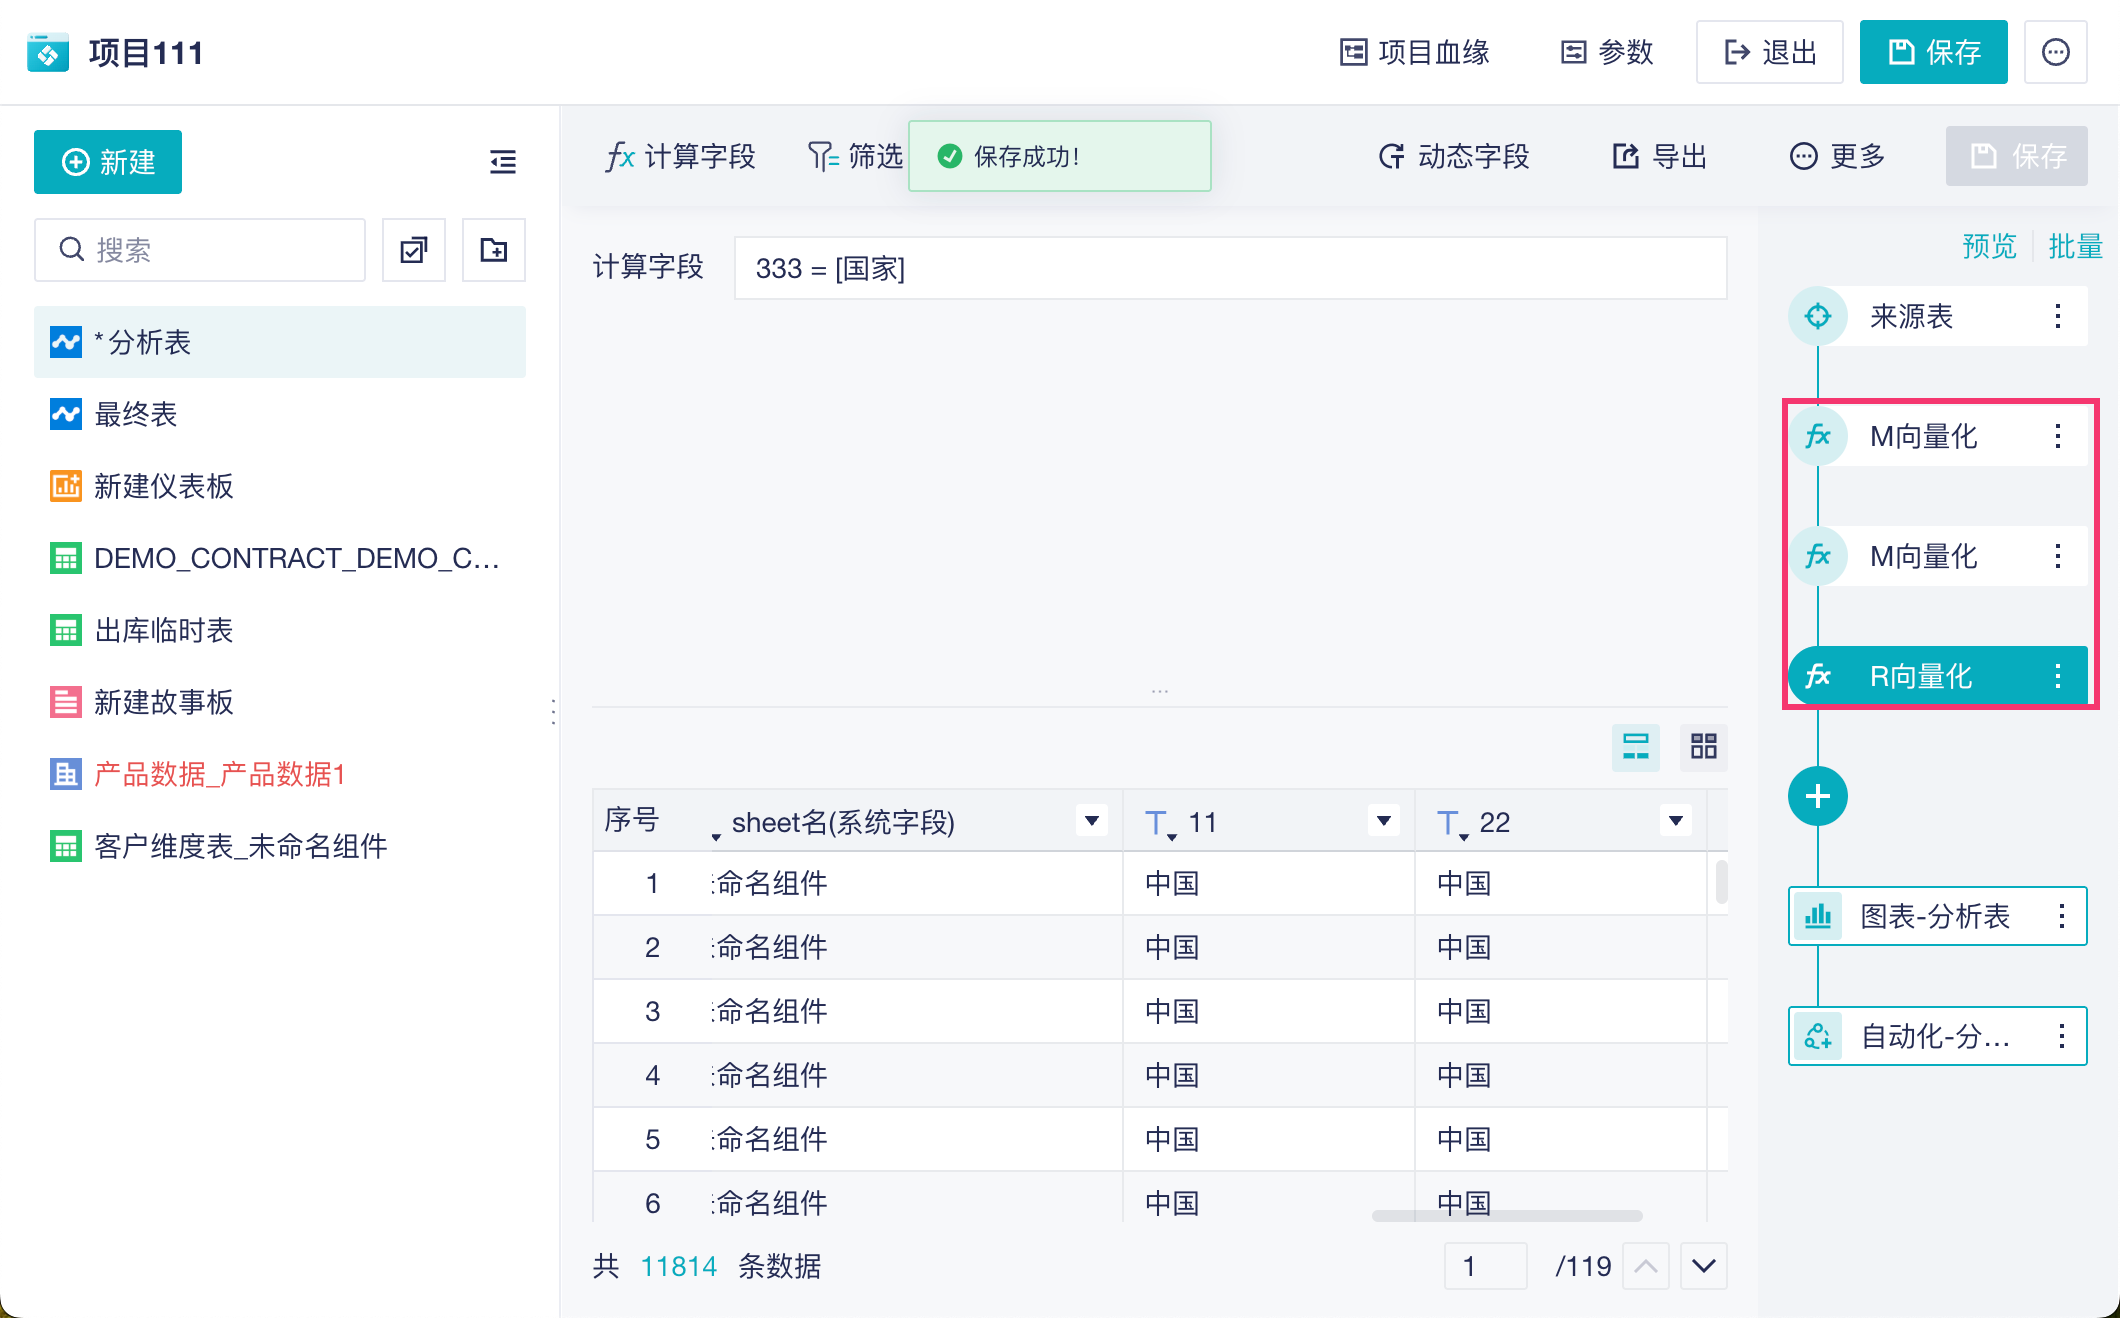
Task: Click the page number input field
Action: tap(1485, 1266)
